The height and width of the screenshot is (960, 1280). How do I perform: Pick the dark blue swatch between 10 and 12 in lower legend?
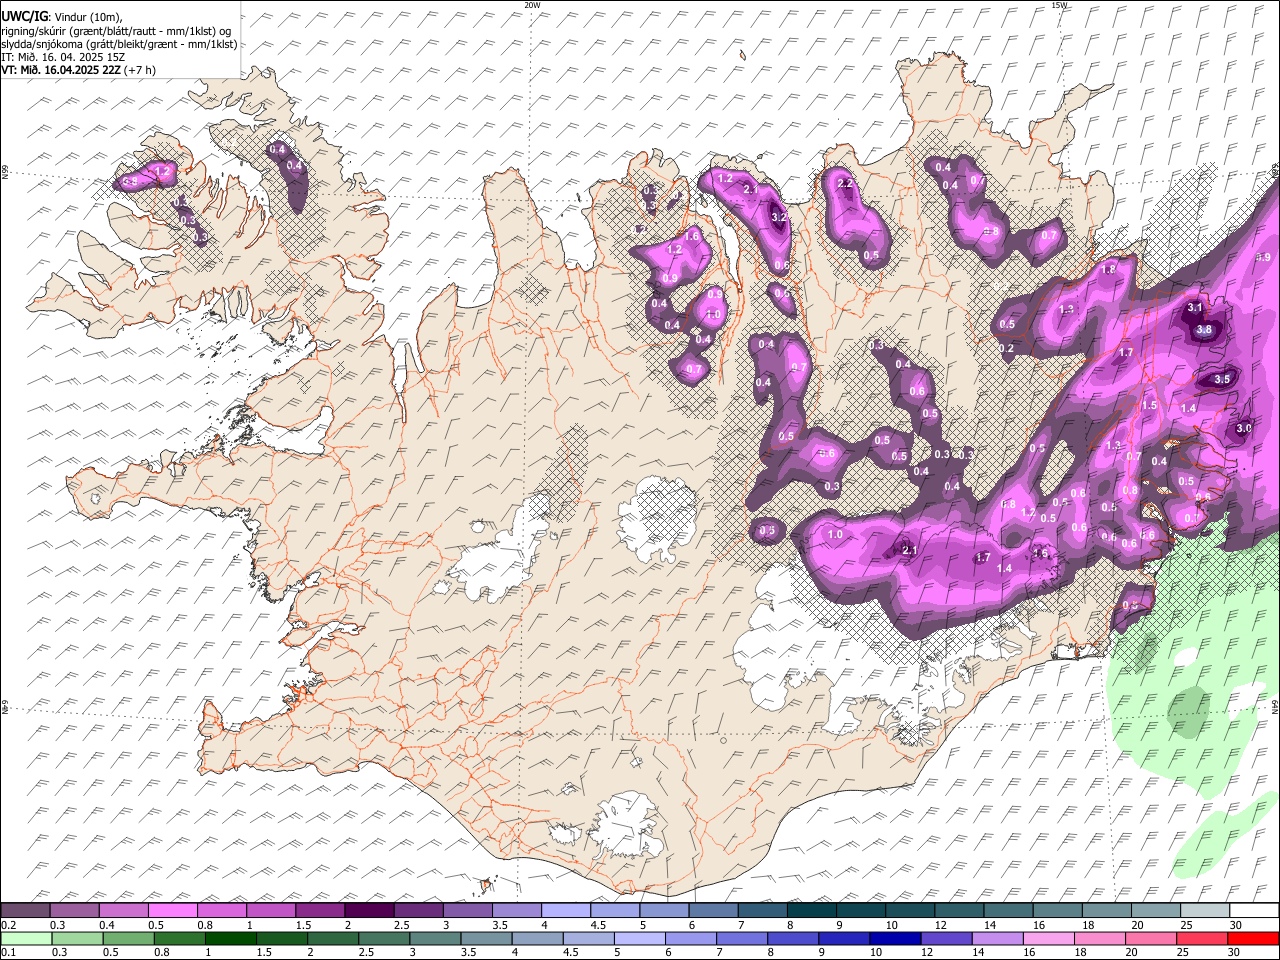[895, 938]
